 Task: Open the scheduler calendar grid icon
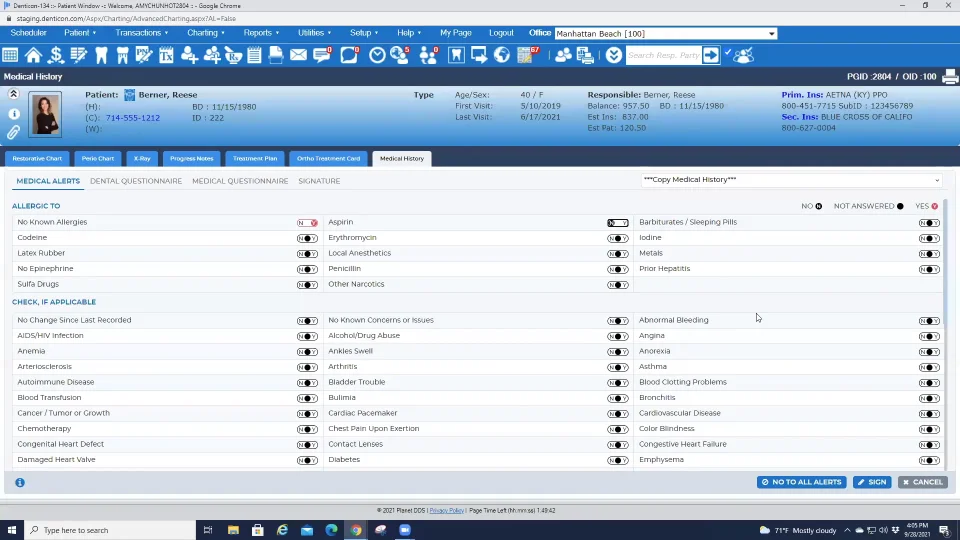[10, 55]
